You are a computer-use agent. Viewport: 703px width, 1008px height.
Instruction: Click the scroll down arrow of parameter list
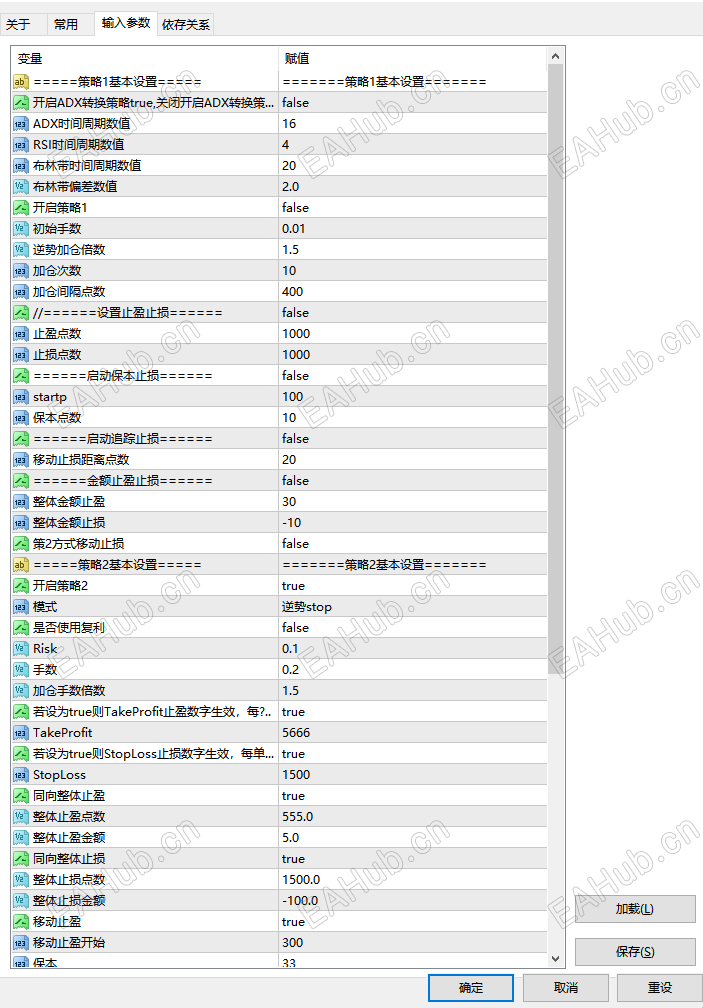pyautogui.click(x=556, y=958)
